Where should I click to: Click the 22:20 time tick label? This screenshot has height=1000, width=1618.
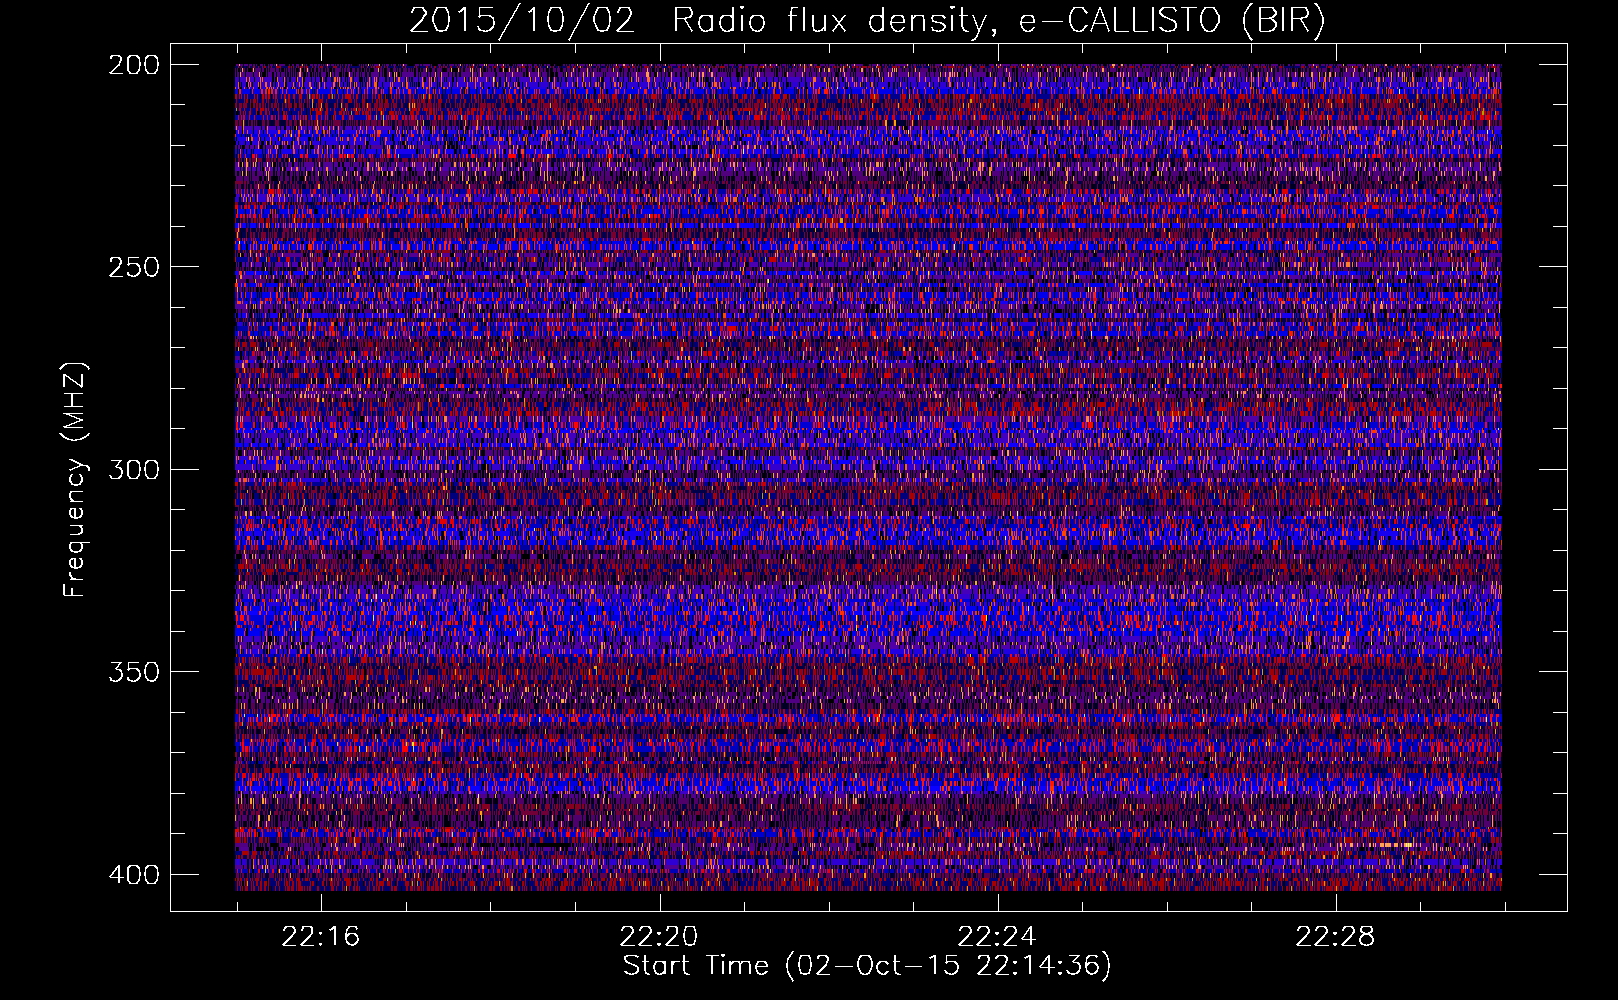coord(659,937)
